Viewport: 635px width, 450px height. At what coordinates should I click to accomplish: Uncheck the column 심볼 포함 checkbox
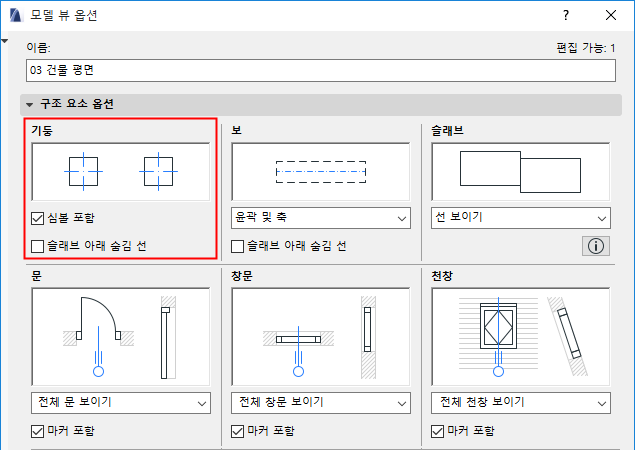click(x=39, y=218)
